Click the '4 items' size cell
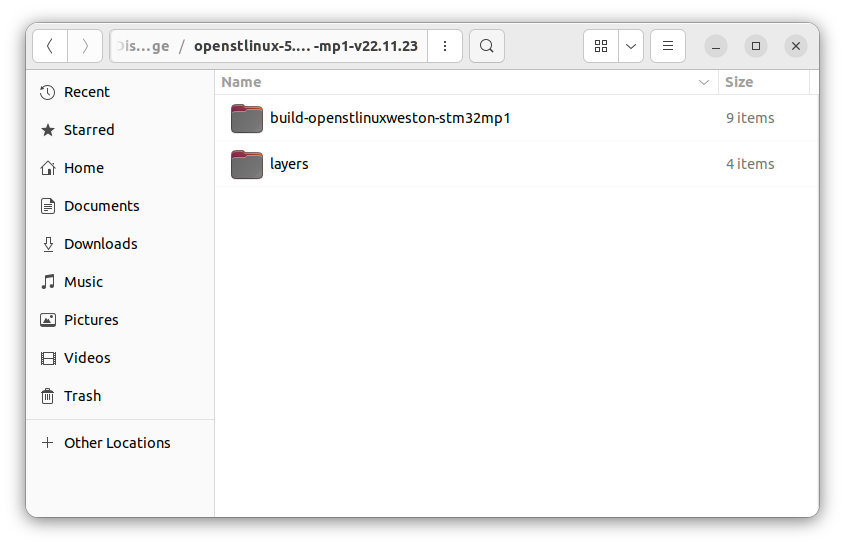 click(750, 164)
